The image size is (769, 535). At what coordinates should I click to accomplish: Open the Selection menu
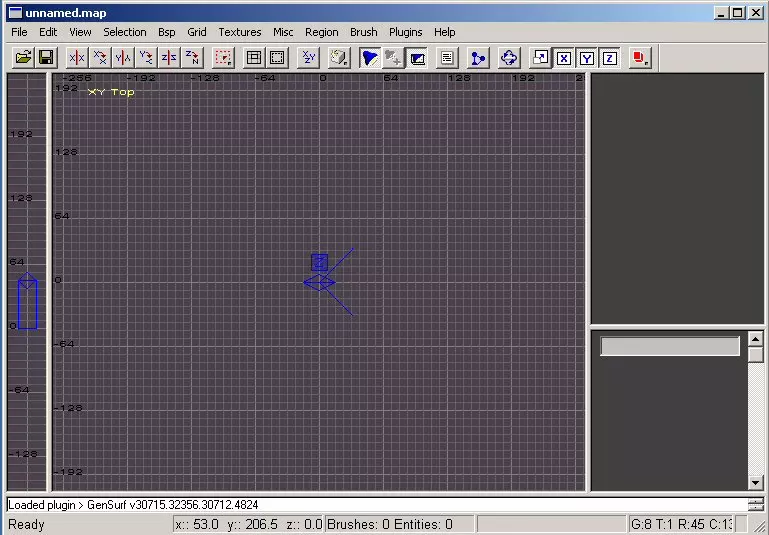point(125,32)
